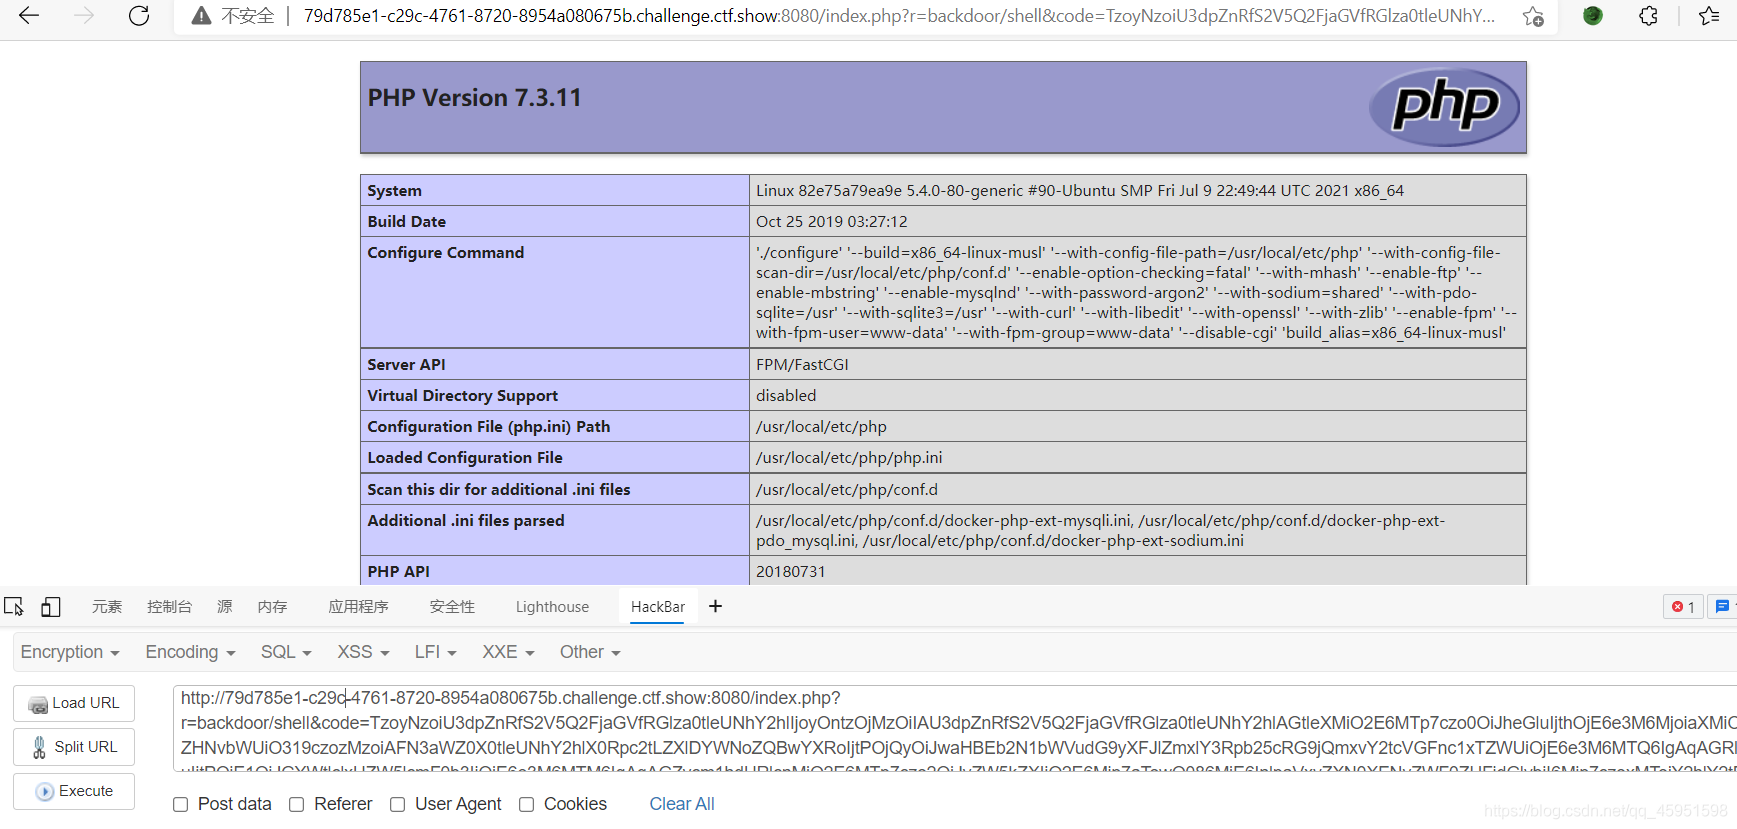Open the SQL dropdown menu
The image size is (1737, 829).
(286, 652)
